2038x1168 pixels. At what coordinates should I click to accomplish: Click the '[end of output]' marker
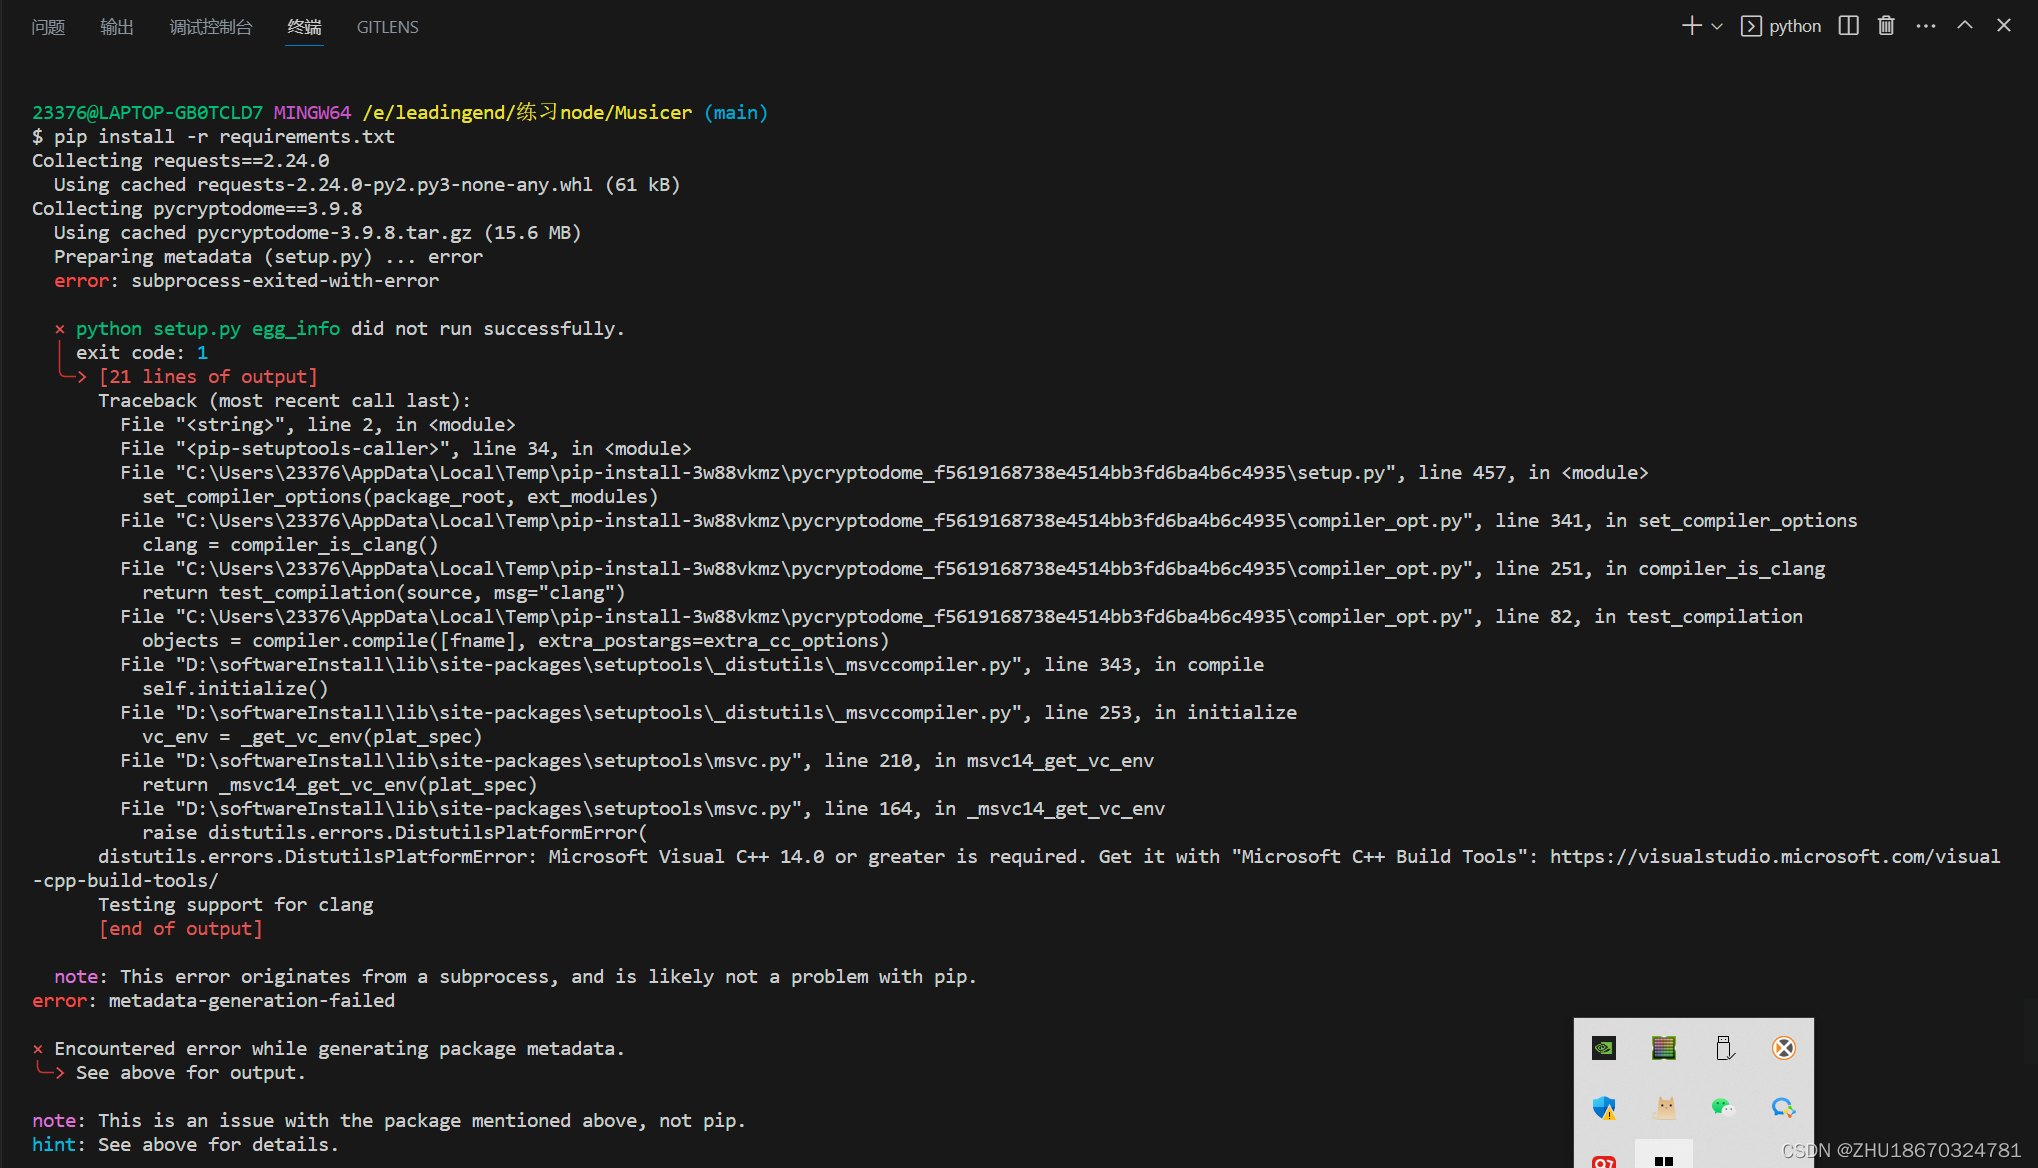coord(180,929)
